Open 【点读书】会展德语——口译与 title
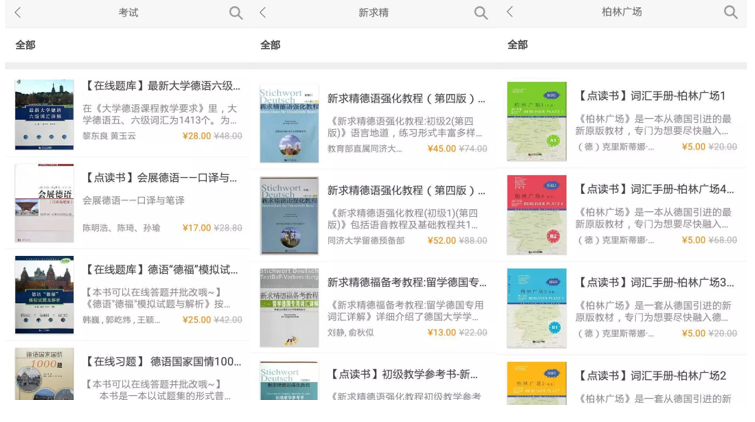Viewport: 755px width, 422px height. click(160, 178)
